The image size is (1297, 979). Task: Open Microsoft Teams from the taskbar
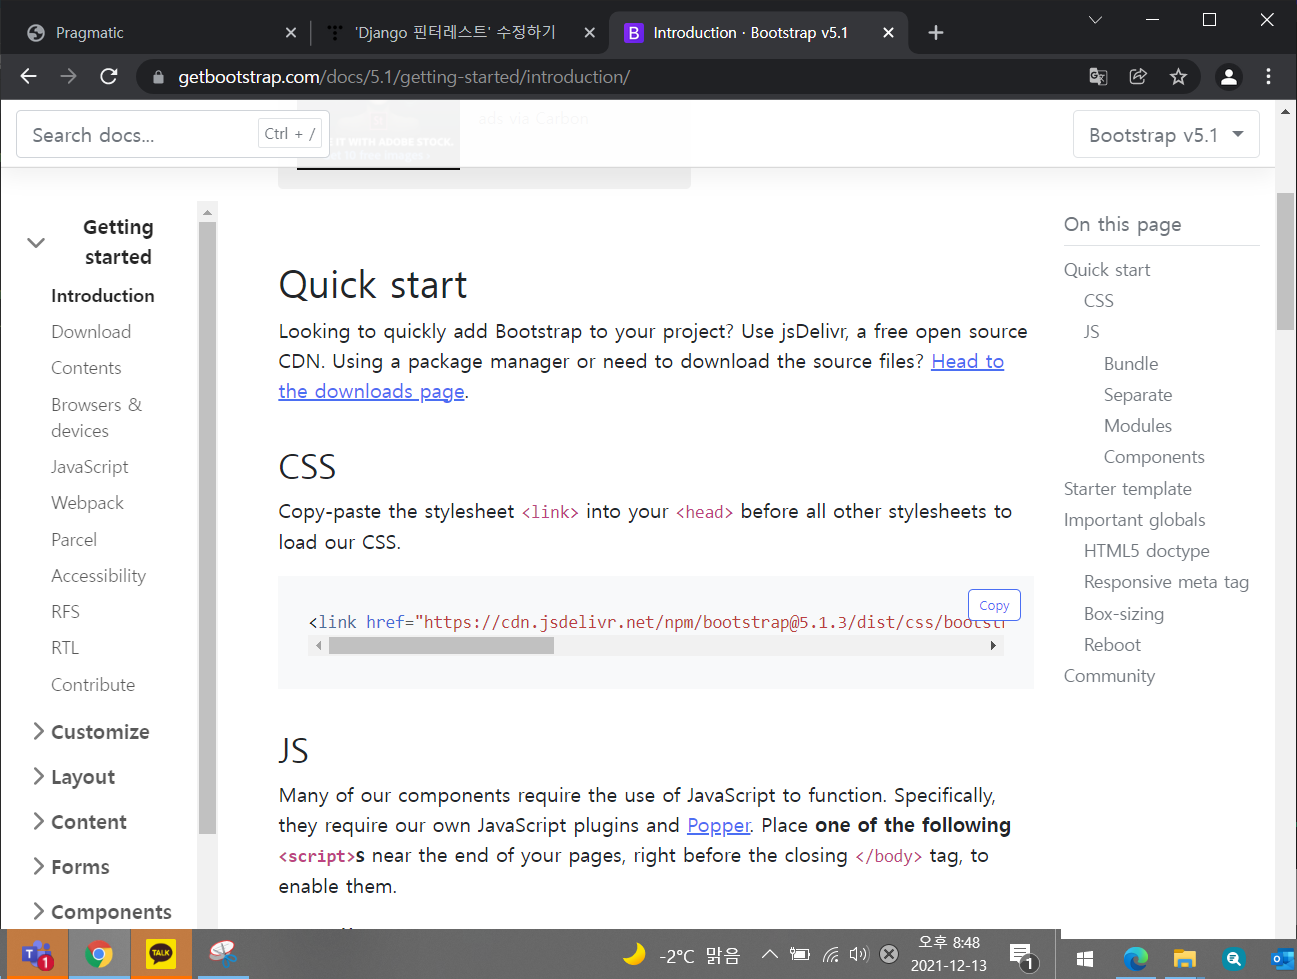tap(38, 955)
